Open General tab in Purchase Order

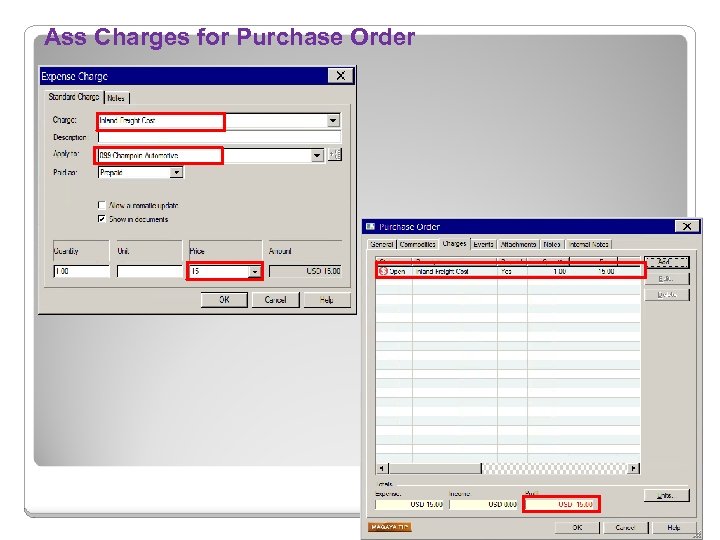(382, 244)
